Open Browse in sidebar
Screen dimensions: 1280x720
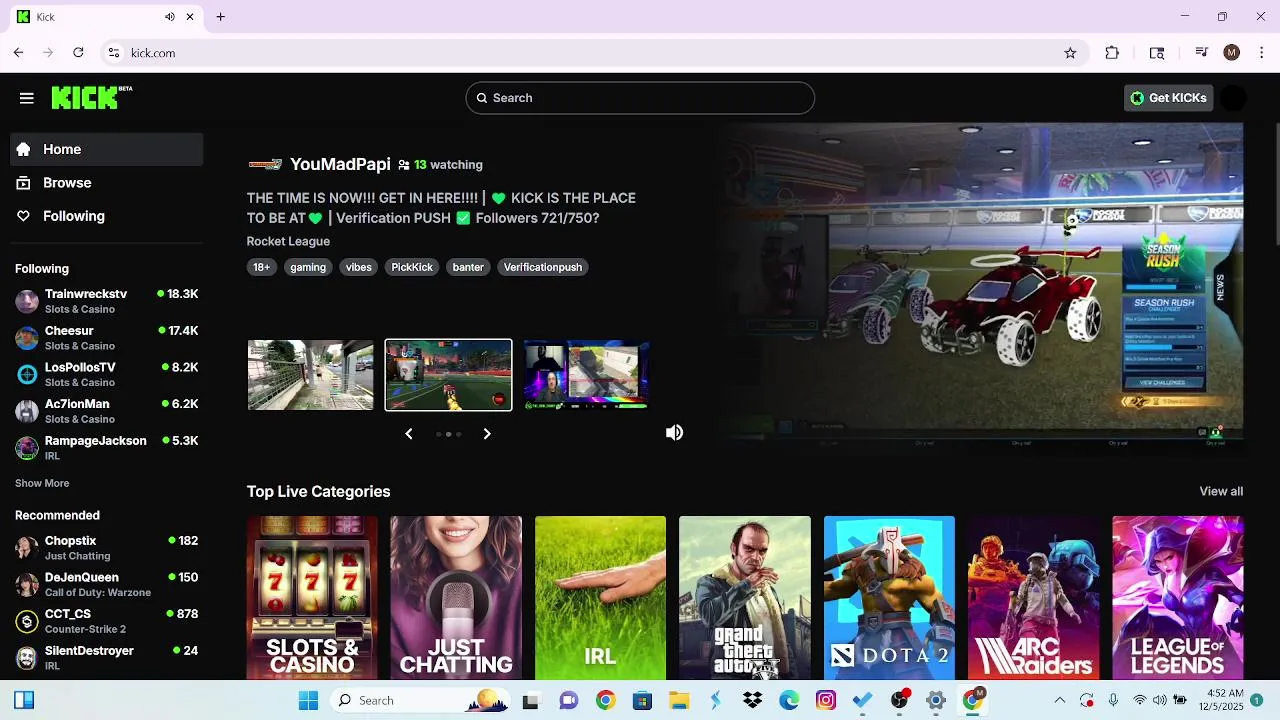click(x=107, y=183)
